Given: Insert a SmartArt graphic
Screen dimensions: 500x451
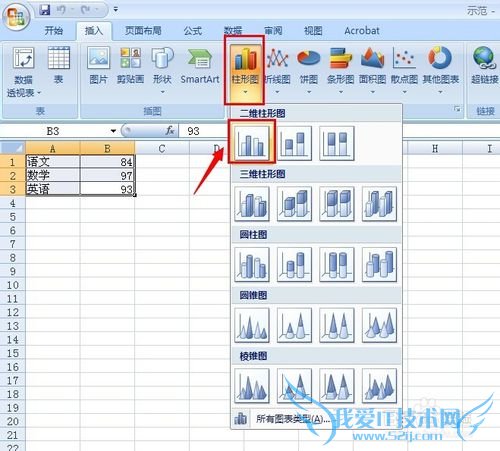Looking at the screenshot, I should point(200,65).
